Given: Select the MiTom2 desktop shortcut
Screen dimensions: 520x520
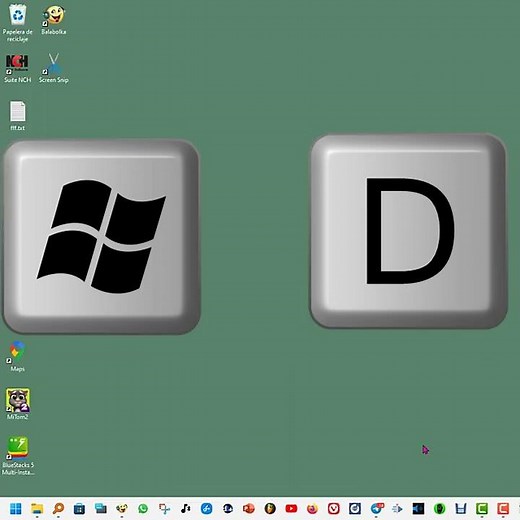Looking at the screenshot, I should 18,404.
